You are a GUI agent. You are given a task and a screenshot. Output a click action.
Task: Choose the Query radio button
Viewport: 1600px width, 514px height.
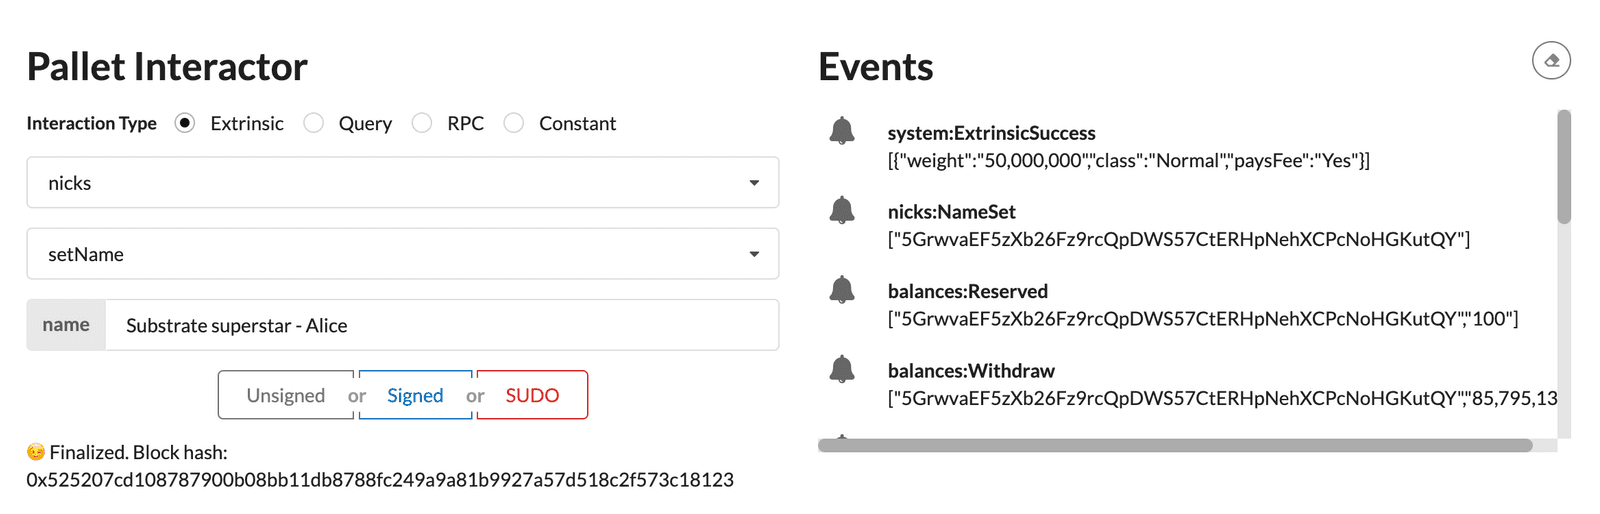click(314, 123)
